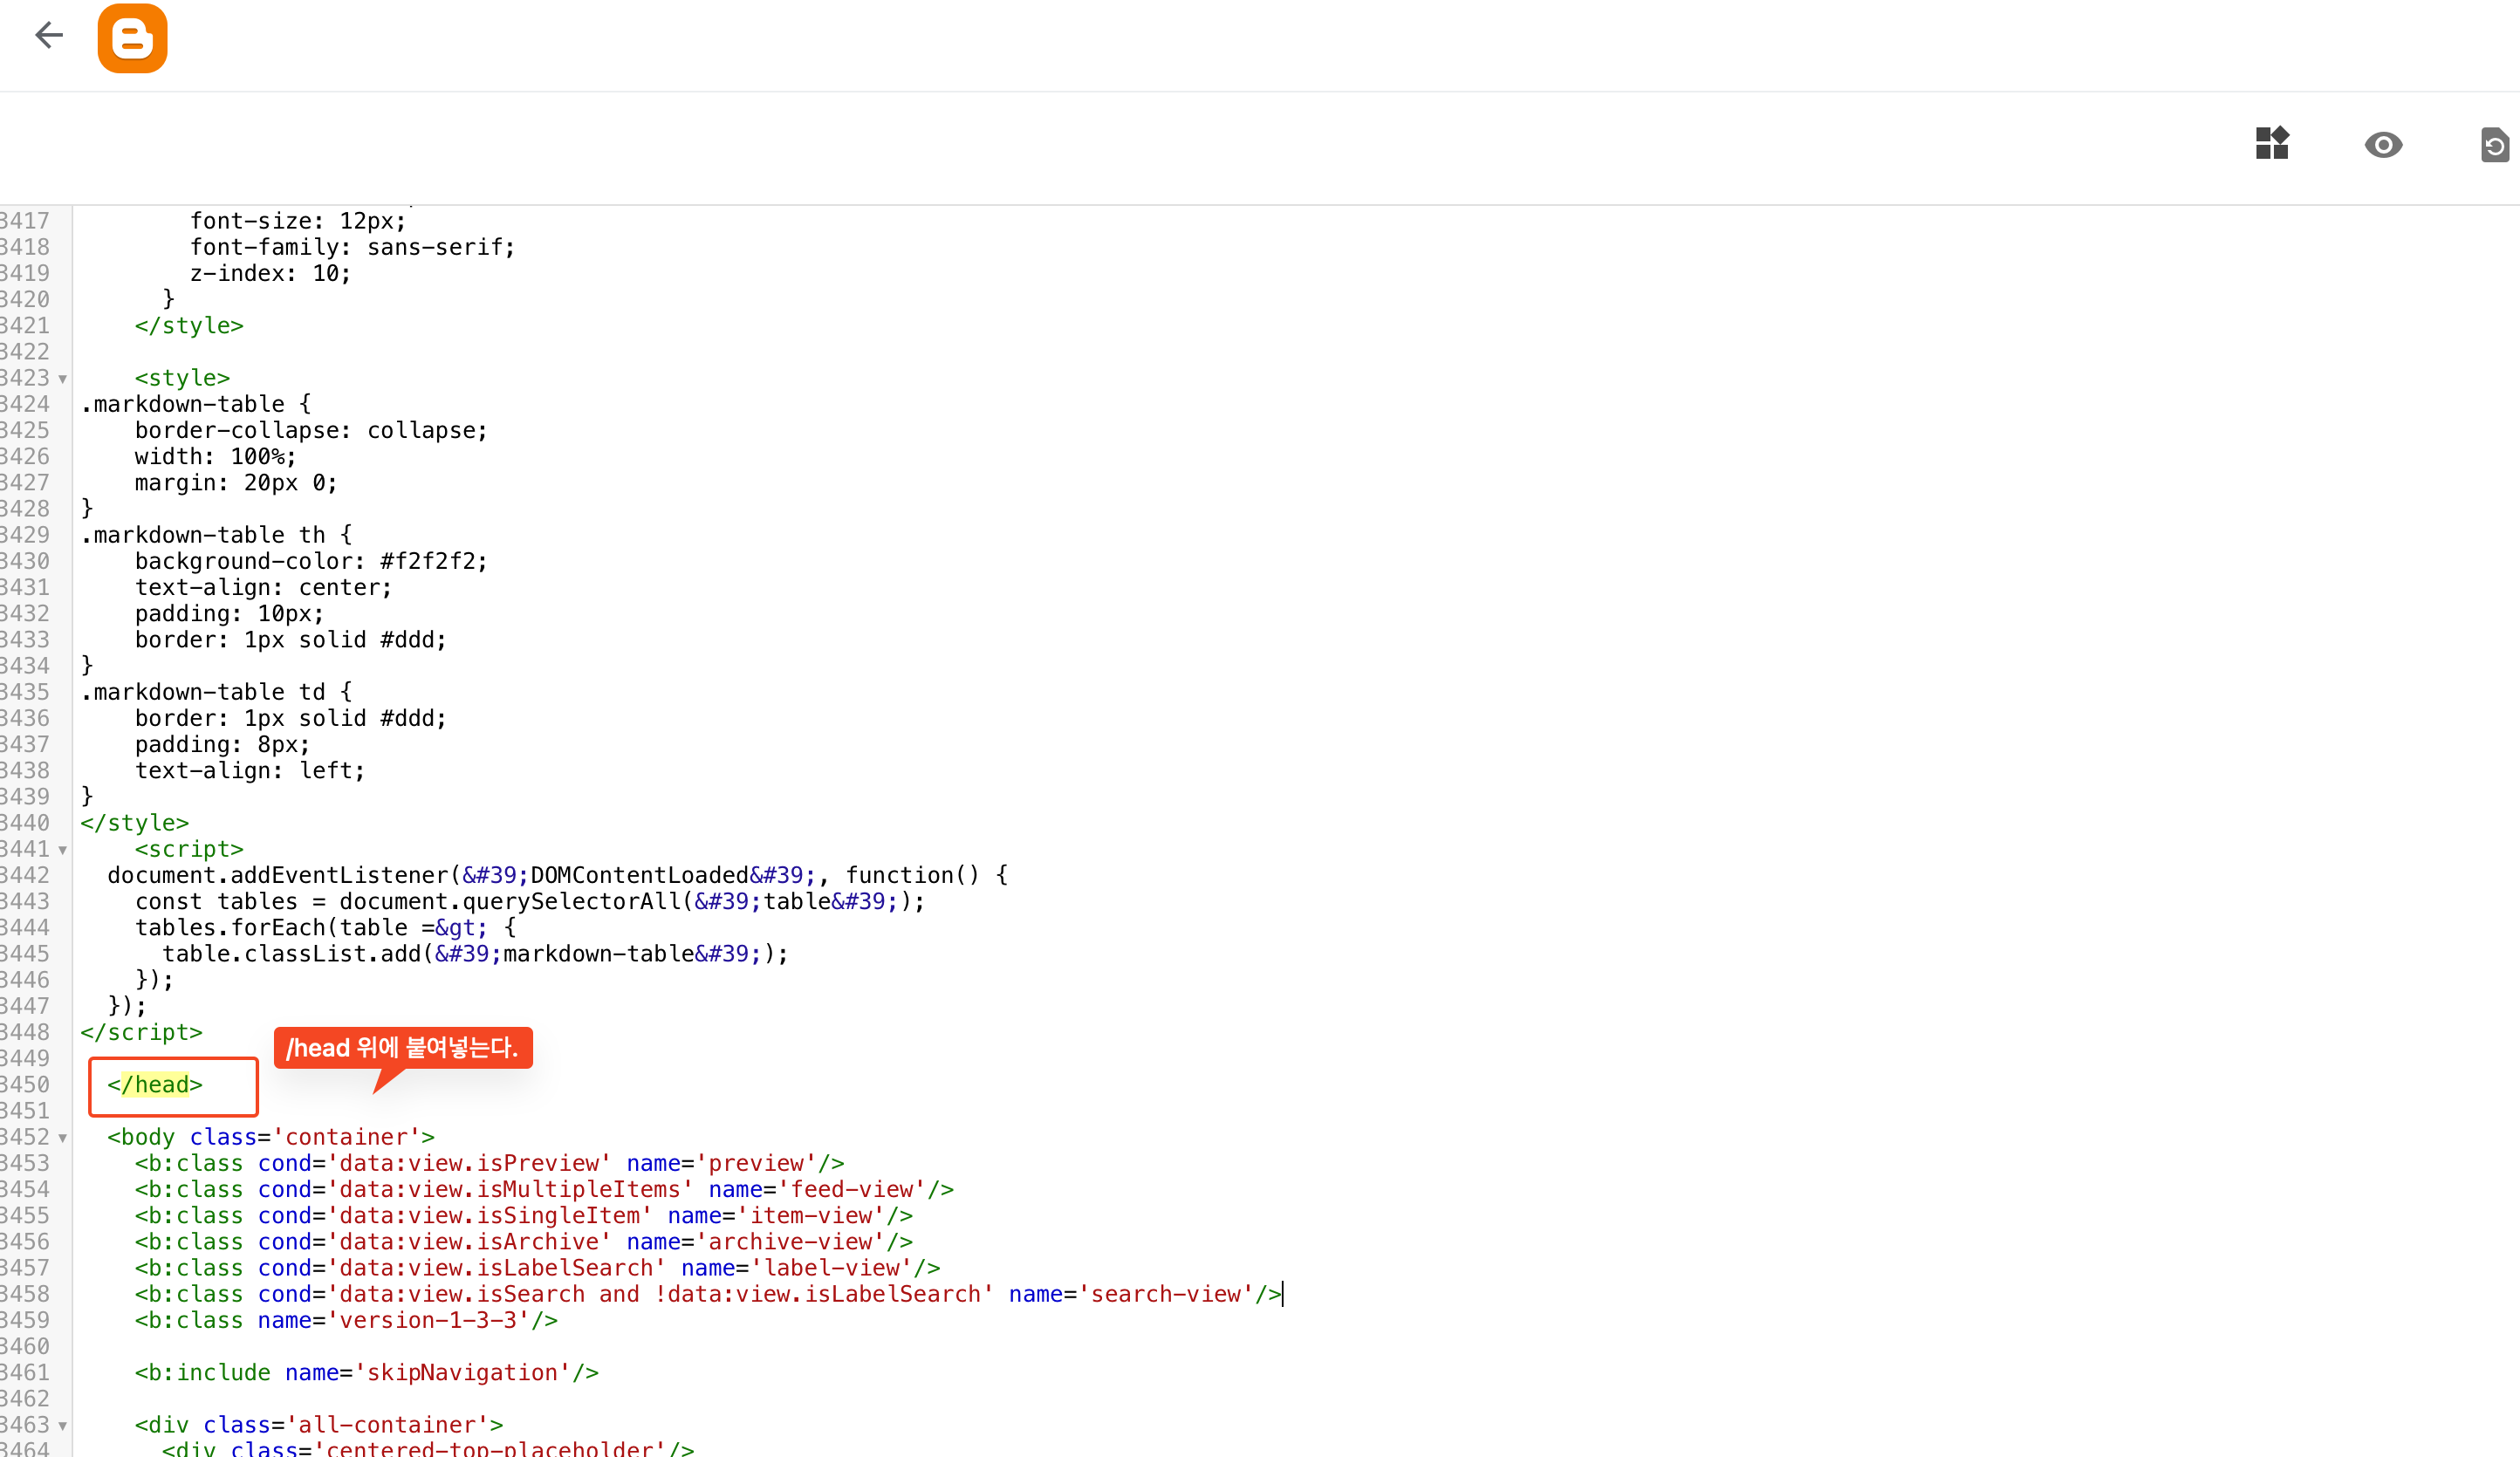Screen dimensions: 2520x1457
Task: Click the closing </script> tag
Action: point(141,1032)
